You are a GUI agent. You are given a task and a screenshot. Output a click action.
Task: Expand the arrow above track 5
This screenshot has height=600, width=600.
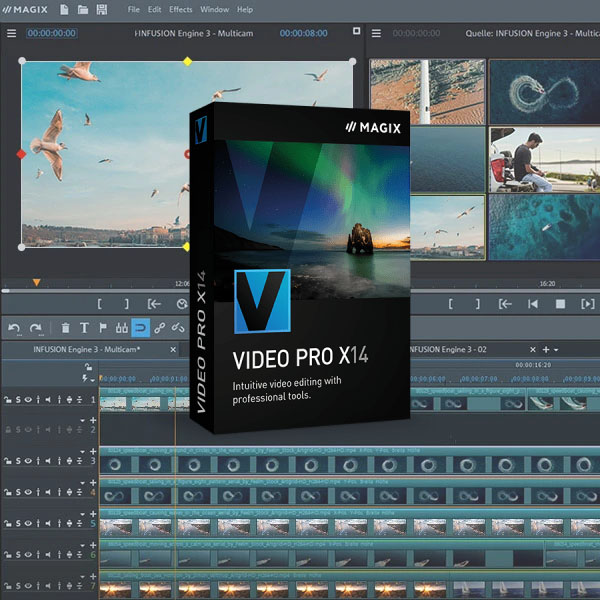tap(83, 514)
